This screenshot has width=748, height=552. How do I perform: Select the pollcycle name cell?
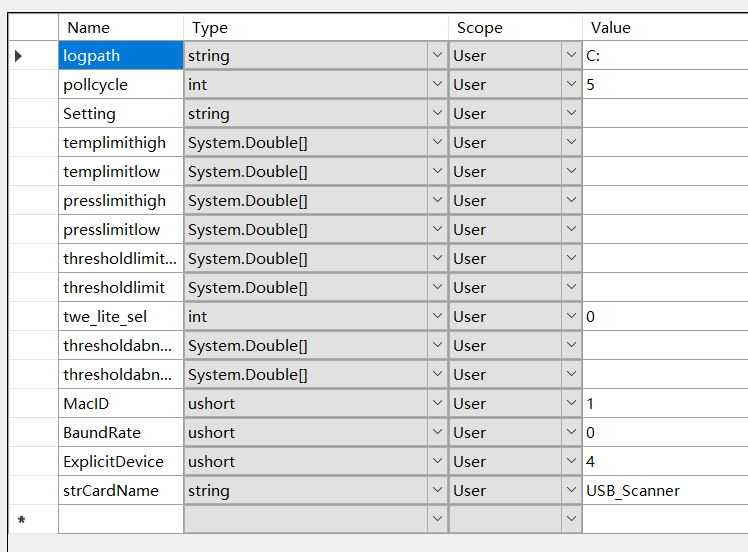click(121, 84)
